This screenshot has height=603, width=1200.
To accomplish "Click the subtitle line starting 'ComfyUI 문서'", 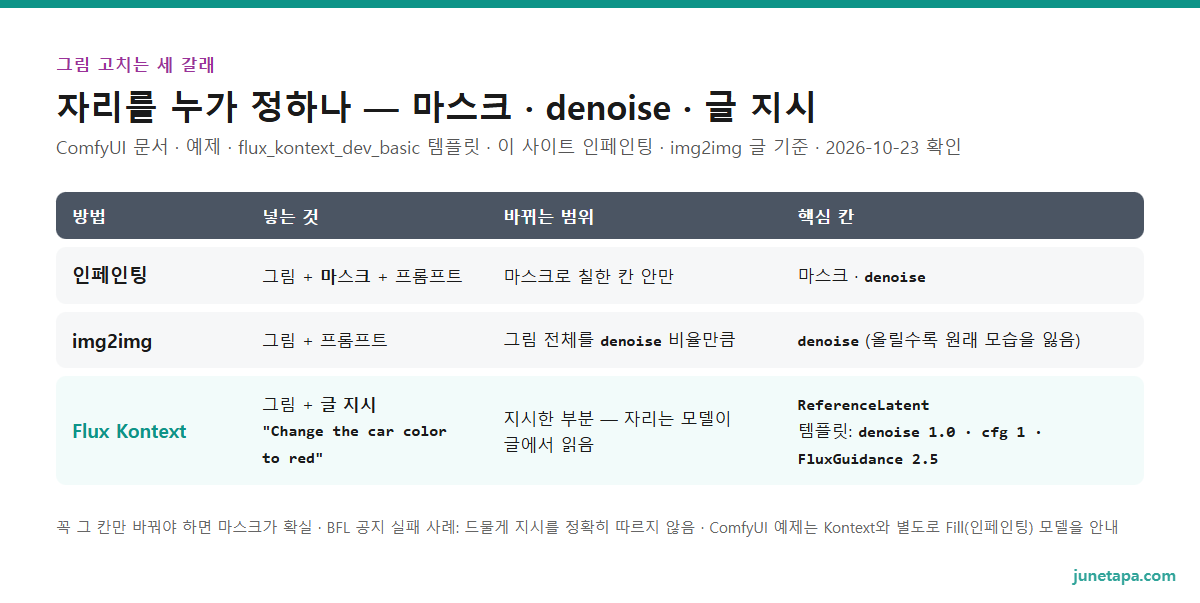I will click(x=508, y=148).
